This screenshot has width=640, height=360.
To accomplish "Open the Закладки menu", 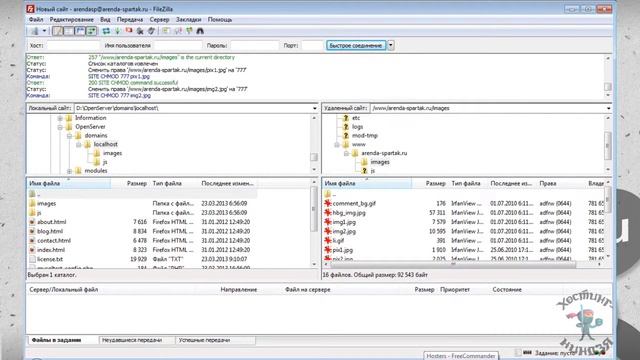I will tap(189, 20).
